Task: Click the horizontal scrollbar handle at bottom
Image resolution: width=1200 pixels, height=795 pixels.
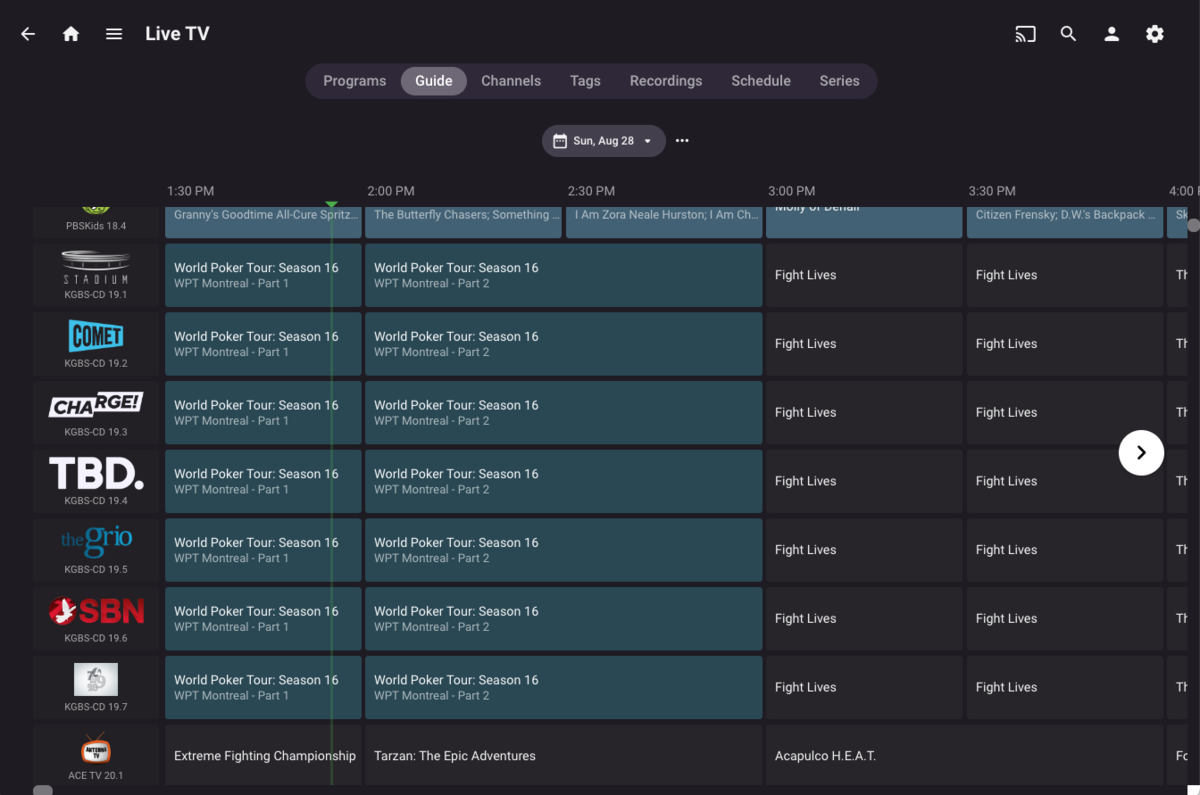Action: [43, 790]
